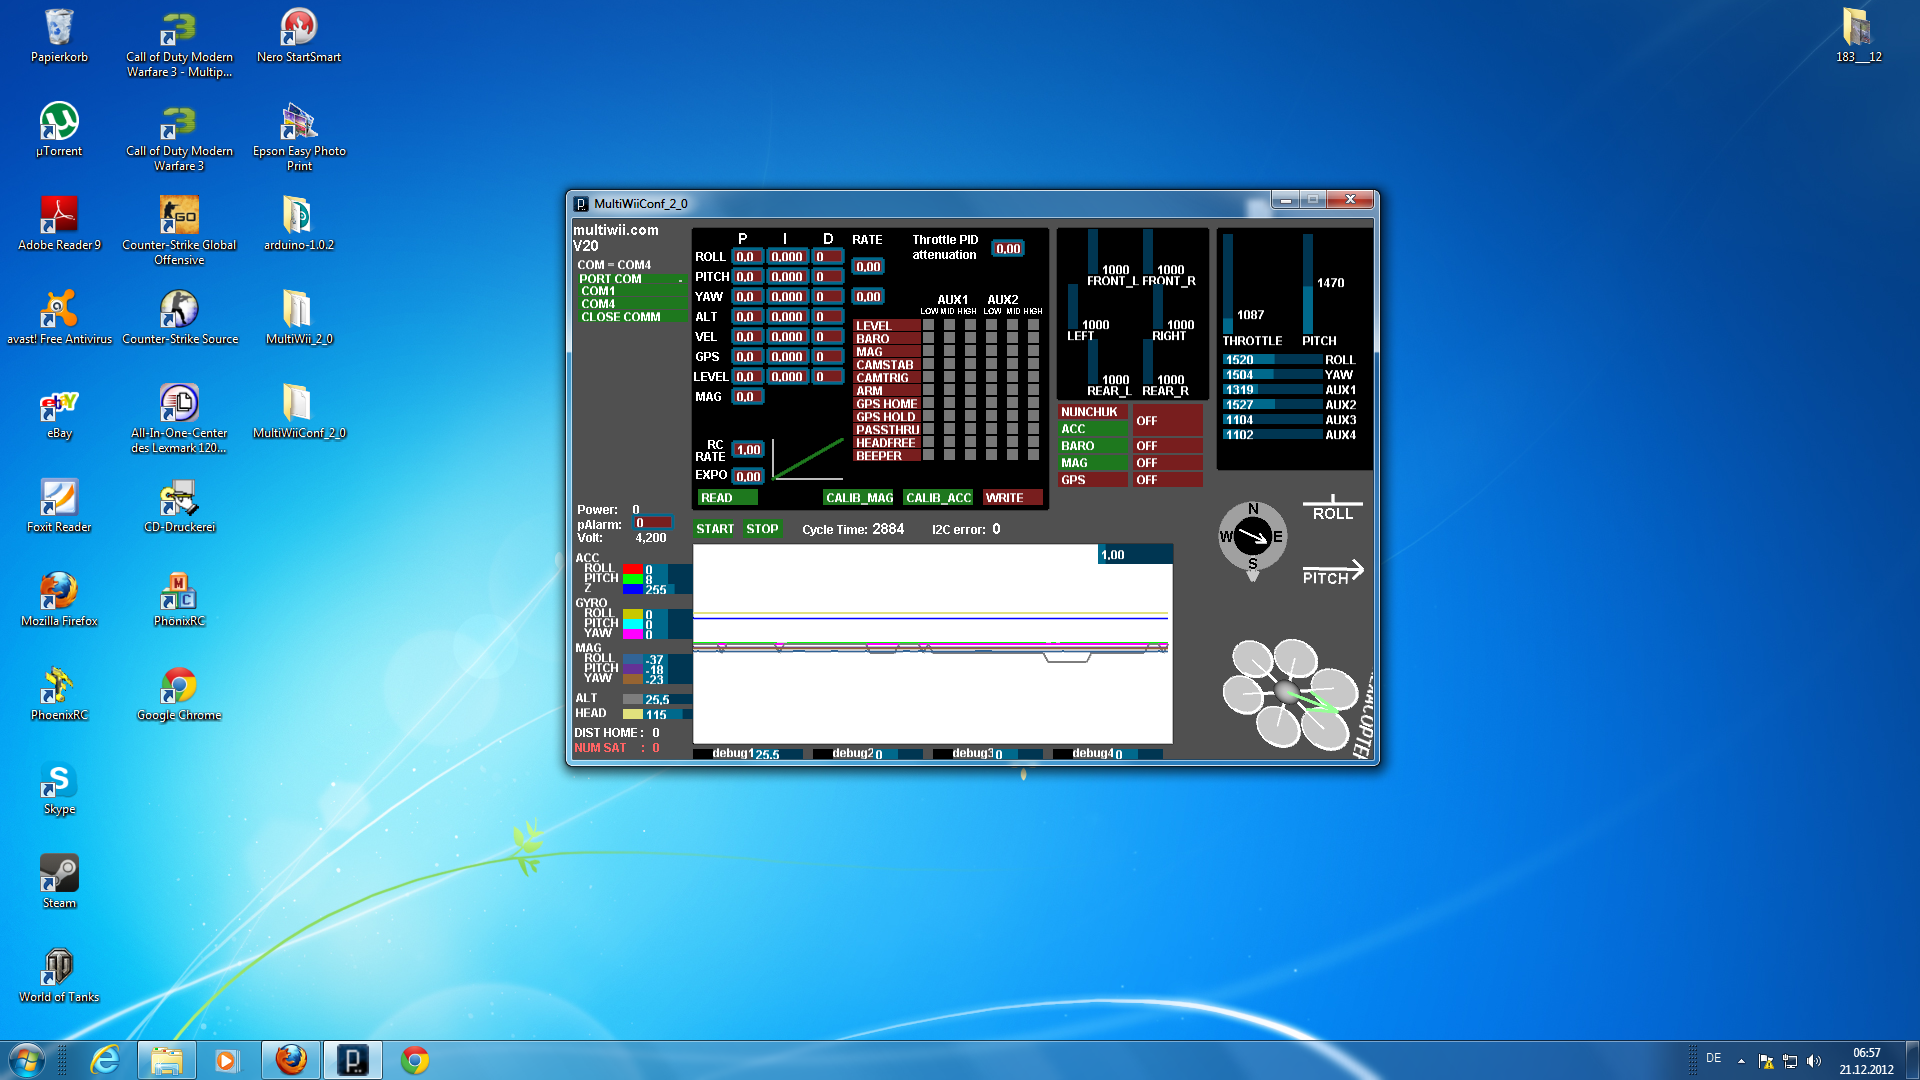Image resolution: width=1920 pixels, height=1080 pixels.
Task: Toggle ARM checkbox under AUX1 LOW
Action: tap(928, 391)
